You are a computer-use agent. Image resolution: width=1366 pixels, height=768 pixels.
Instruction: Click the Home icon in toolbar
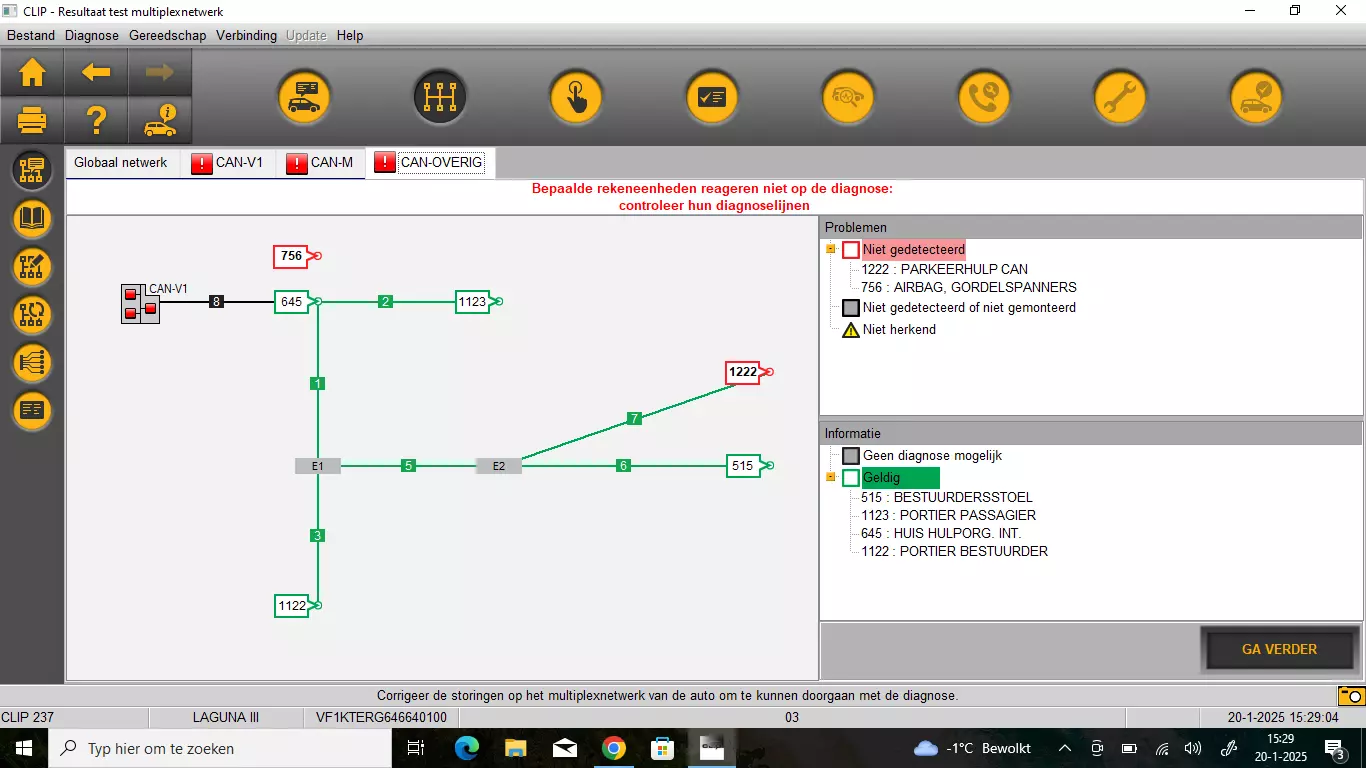(x=32, y=72)
